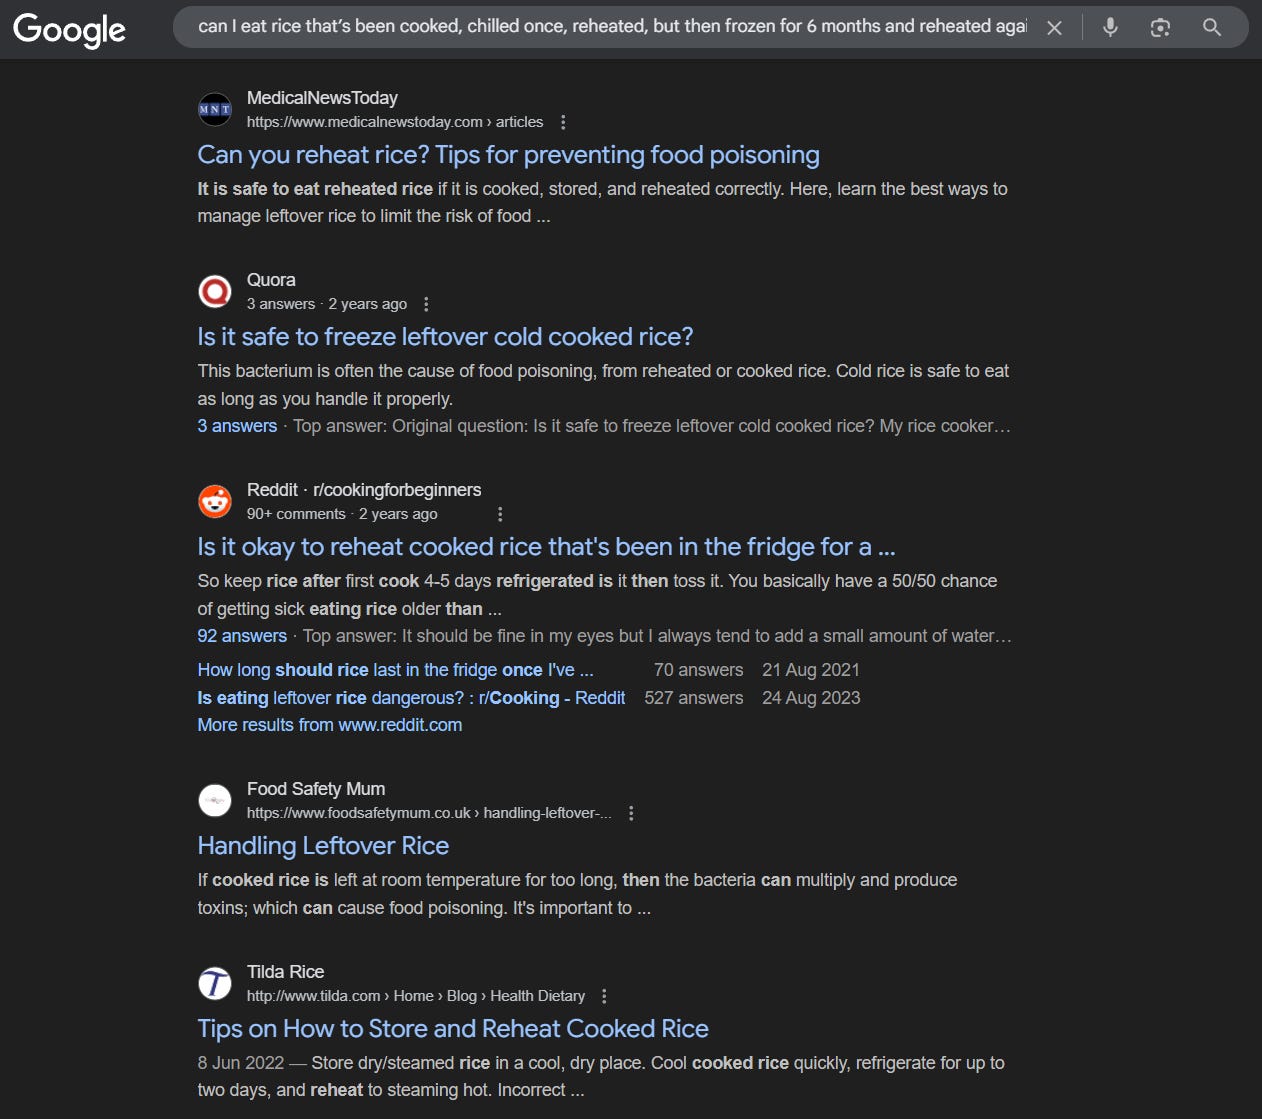Click the Food Safety Mum favicon

[215, 800]
